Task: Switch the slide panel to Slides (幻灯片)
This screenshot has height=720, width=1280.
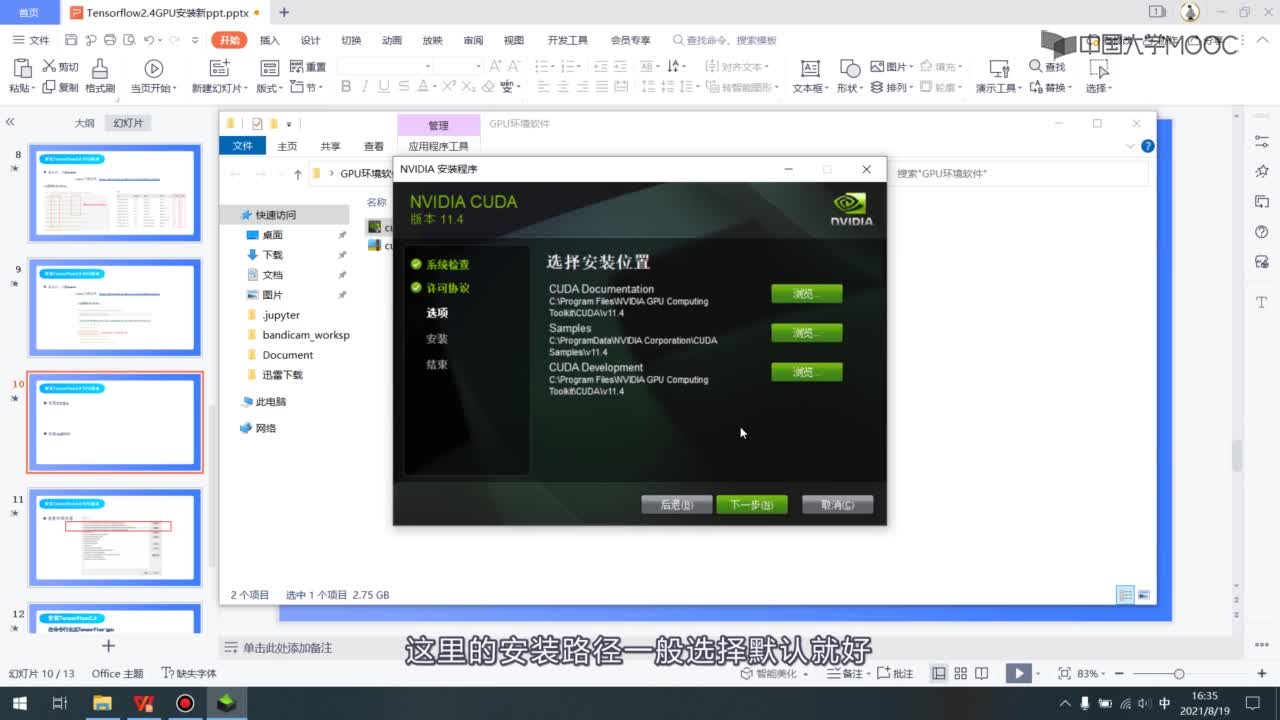Action: click(128, 123)
